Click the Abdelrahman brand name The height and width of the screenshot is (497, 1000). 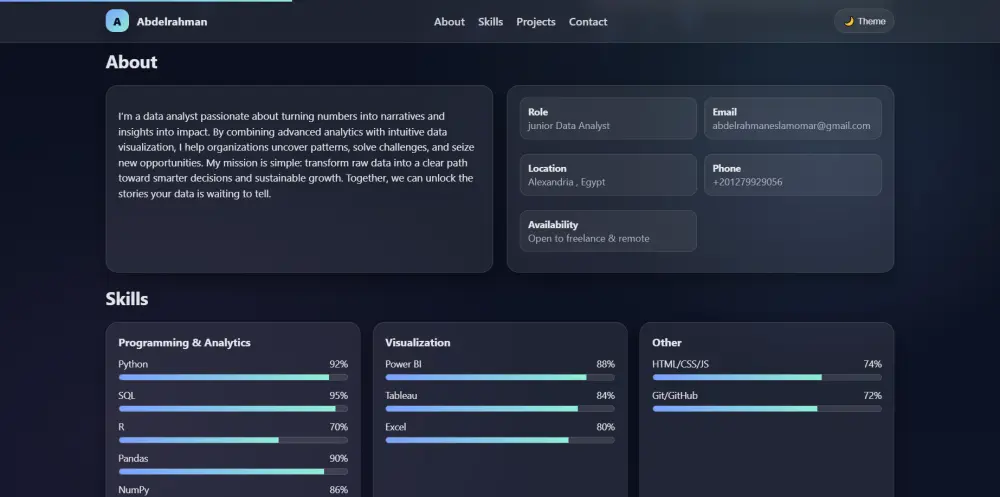point(172,22)
